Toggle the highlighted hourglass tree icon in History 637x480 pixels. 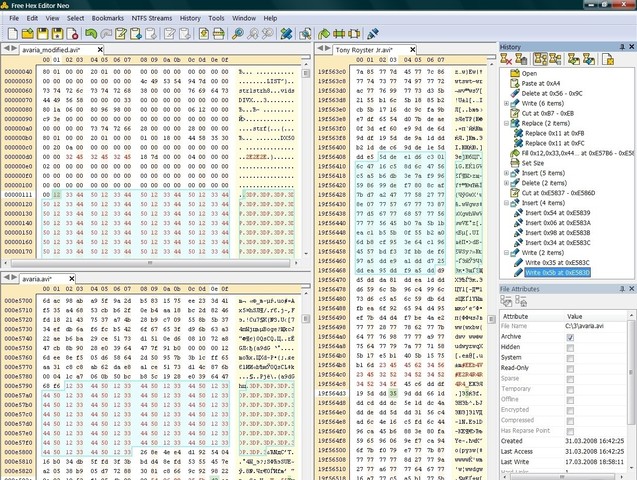coord(540,59)
